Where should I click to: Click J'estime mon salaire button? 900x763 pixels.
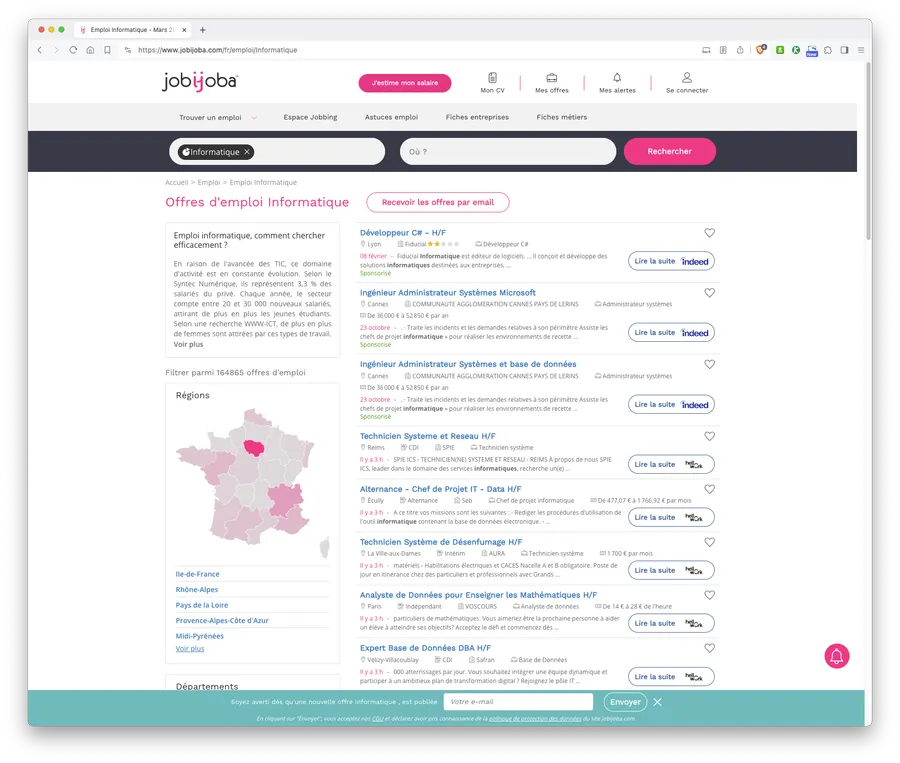coord(405,83)
